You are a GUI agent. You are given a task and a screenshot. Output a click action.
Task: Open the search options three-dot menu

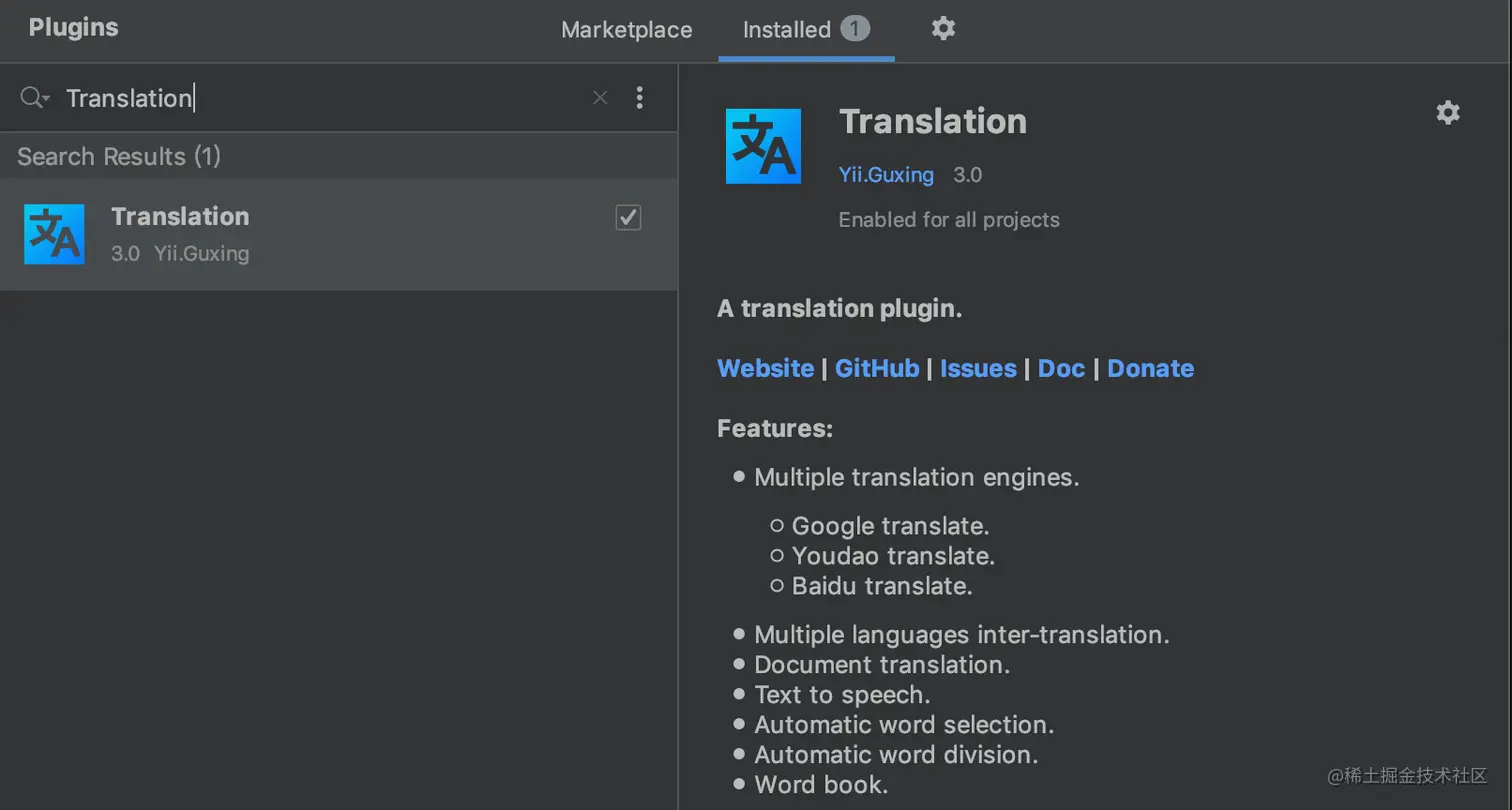pyautogui.click(x=640, y=98)
